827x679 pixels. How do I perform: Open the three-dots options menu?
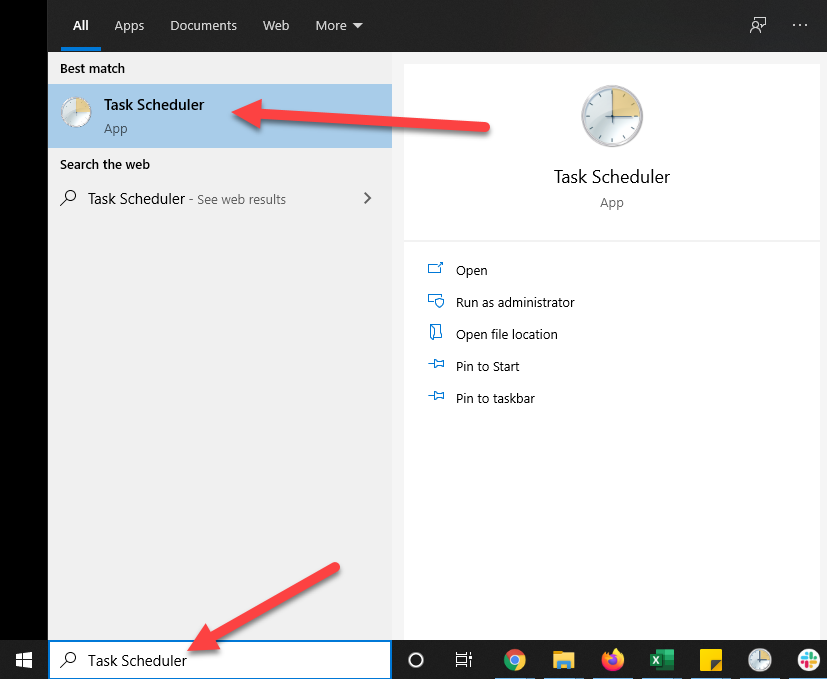point(800,25)
